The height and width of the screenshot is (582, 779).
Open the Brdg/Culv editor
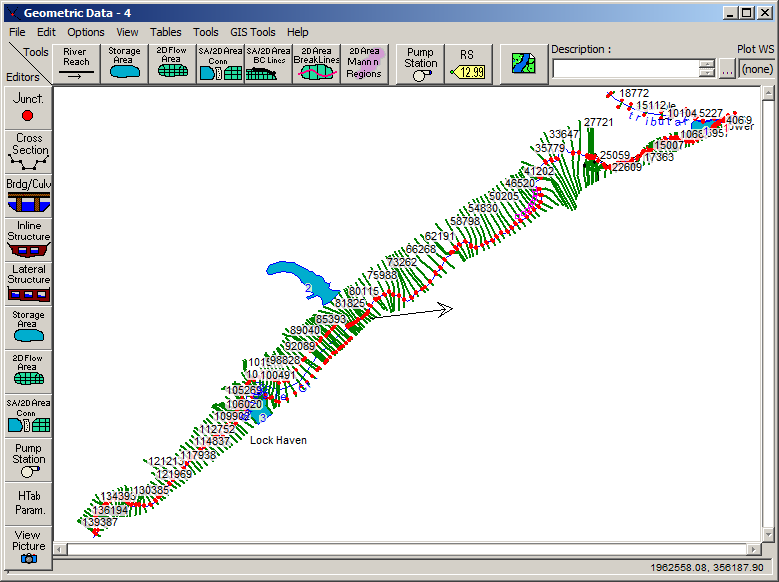[28, 195]
